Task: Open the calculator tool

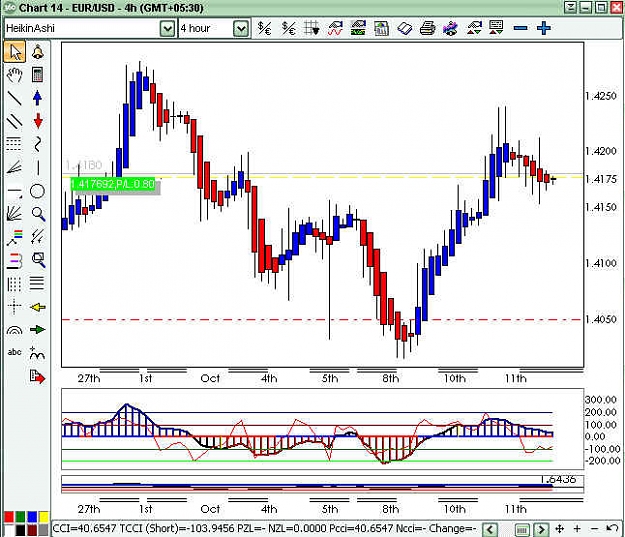Action: 37,75
